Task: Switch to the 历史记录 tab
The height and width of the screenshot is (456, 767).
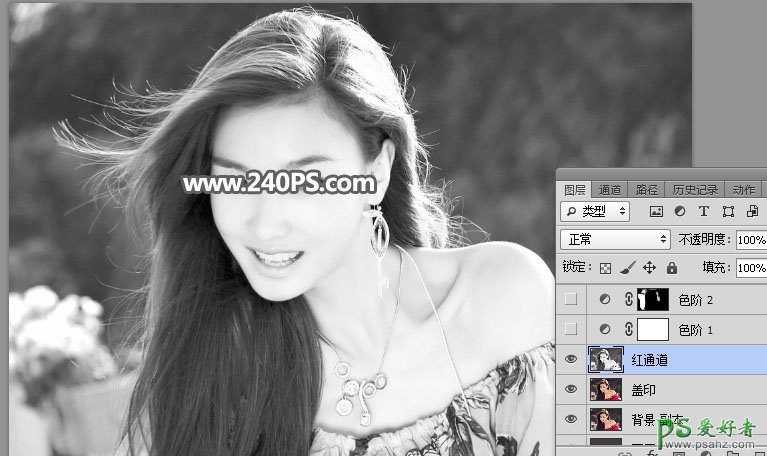Action: click(695, 190)
